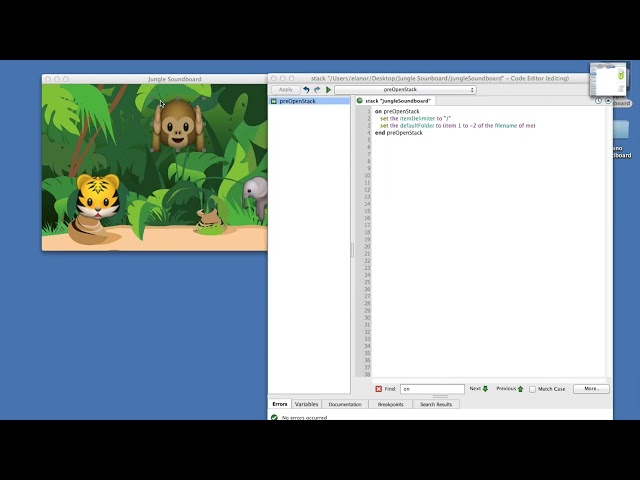Click the disabled Apply button
The width and height of the screenshot is (640, 480).
pyautogui.click(x=286, y=90)
